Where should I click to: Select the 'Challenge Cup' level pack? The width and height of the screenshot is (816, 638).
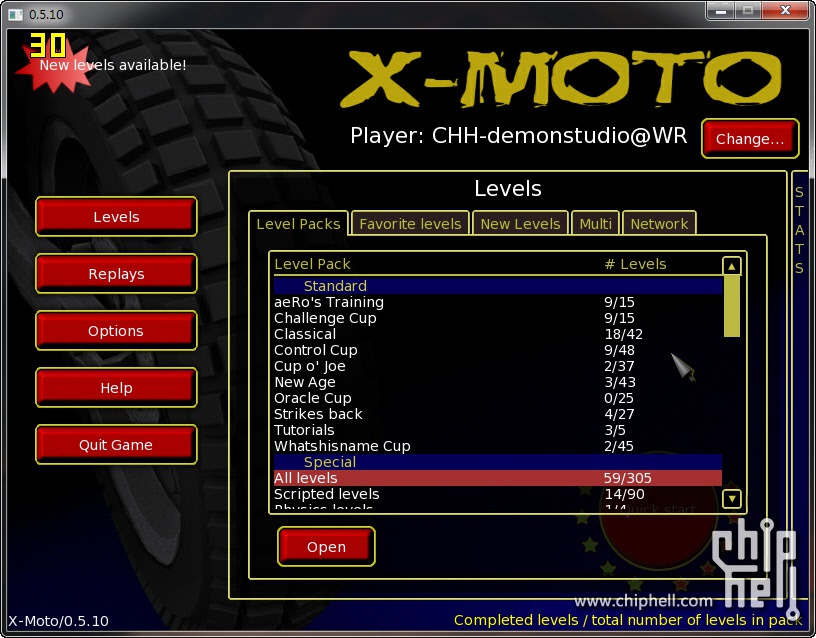point(498,318)
